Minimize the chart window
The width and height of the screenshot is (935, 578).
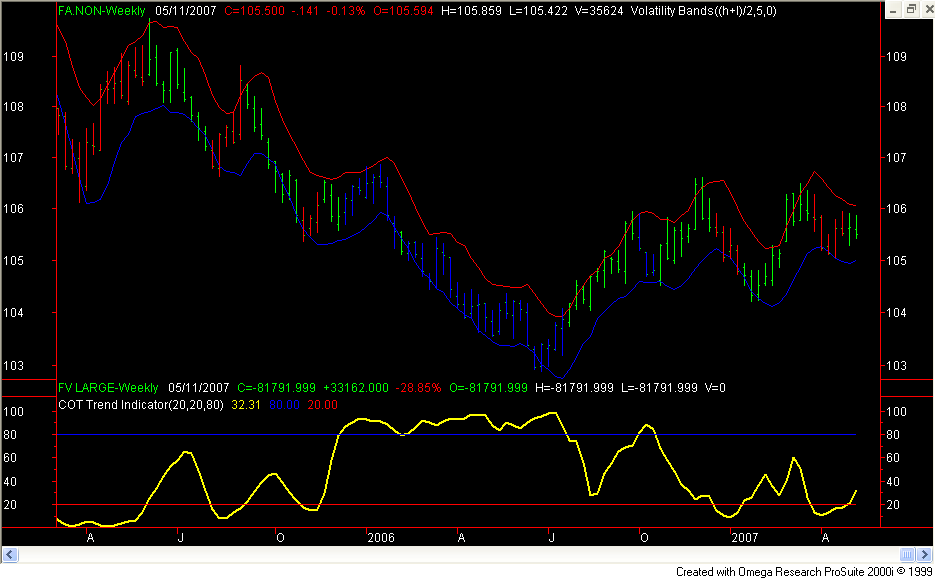click(893, 10)
